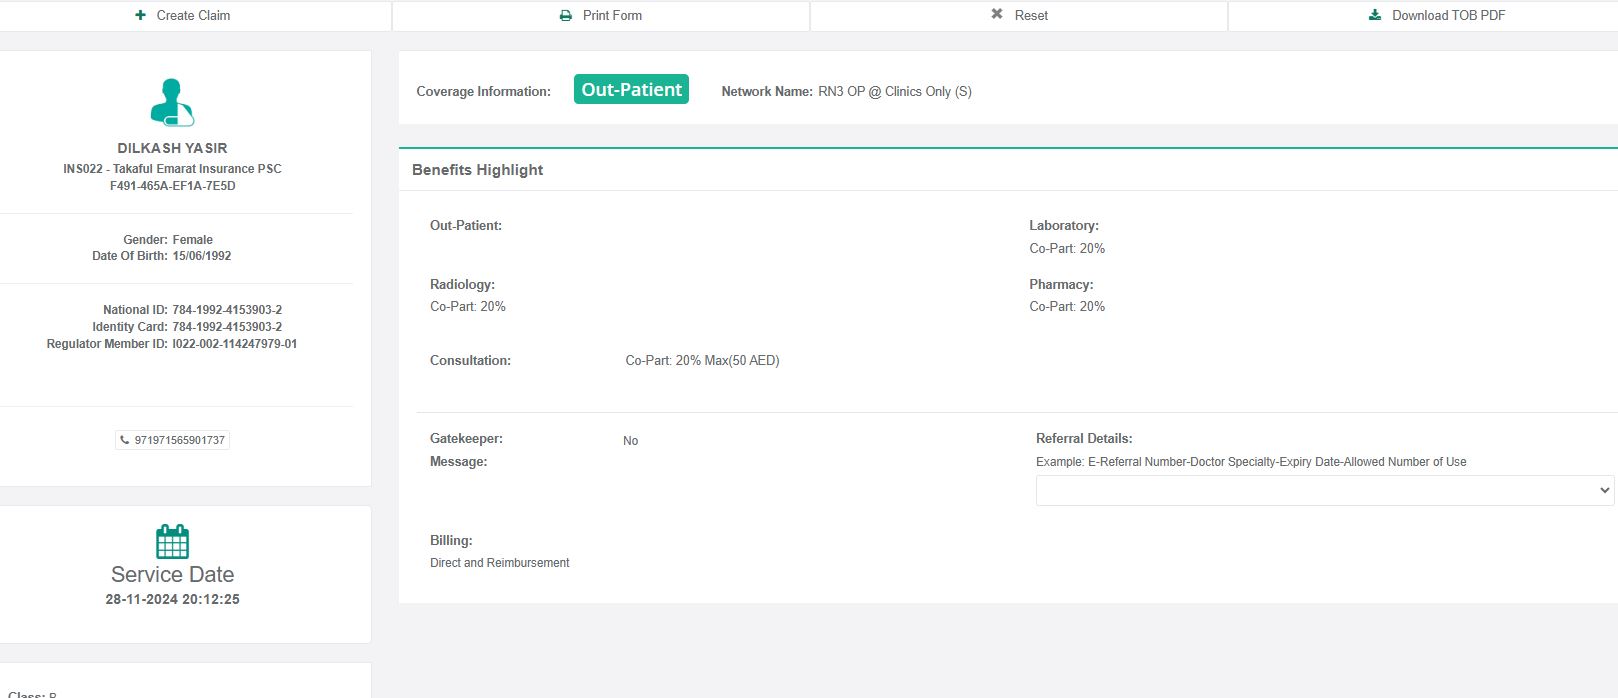Click the phone icon in contact badge
The height and width of the screenshot is (698, 1618).
point(125,440)
